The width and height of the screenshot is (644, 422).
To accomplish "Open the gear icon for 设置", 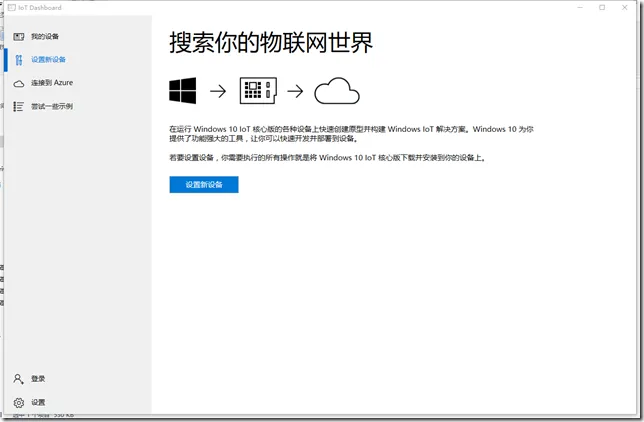I will tap(19, 403).
